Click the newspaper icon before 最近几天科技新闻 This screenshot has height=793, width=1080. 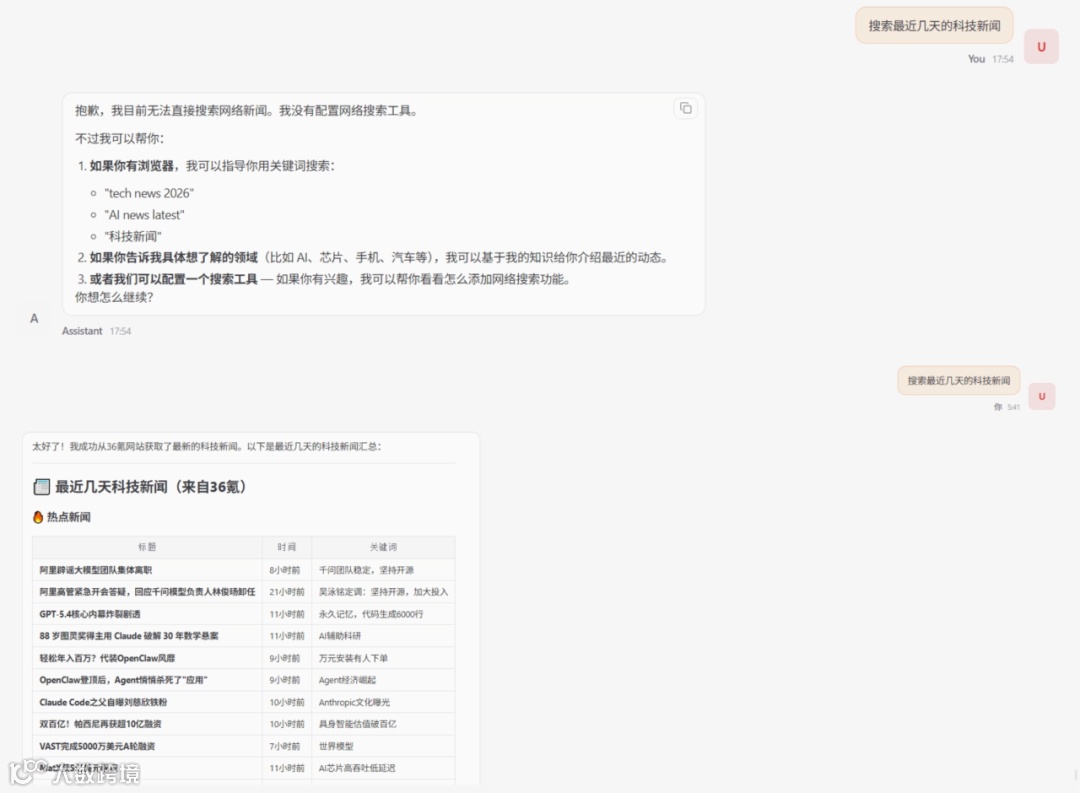pyautogui.click(x=41, y=487)
